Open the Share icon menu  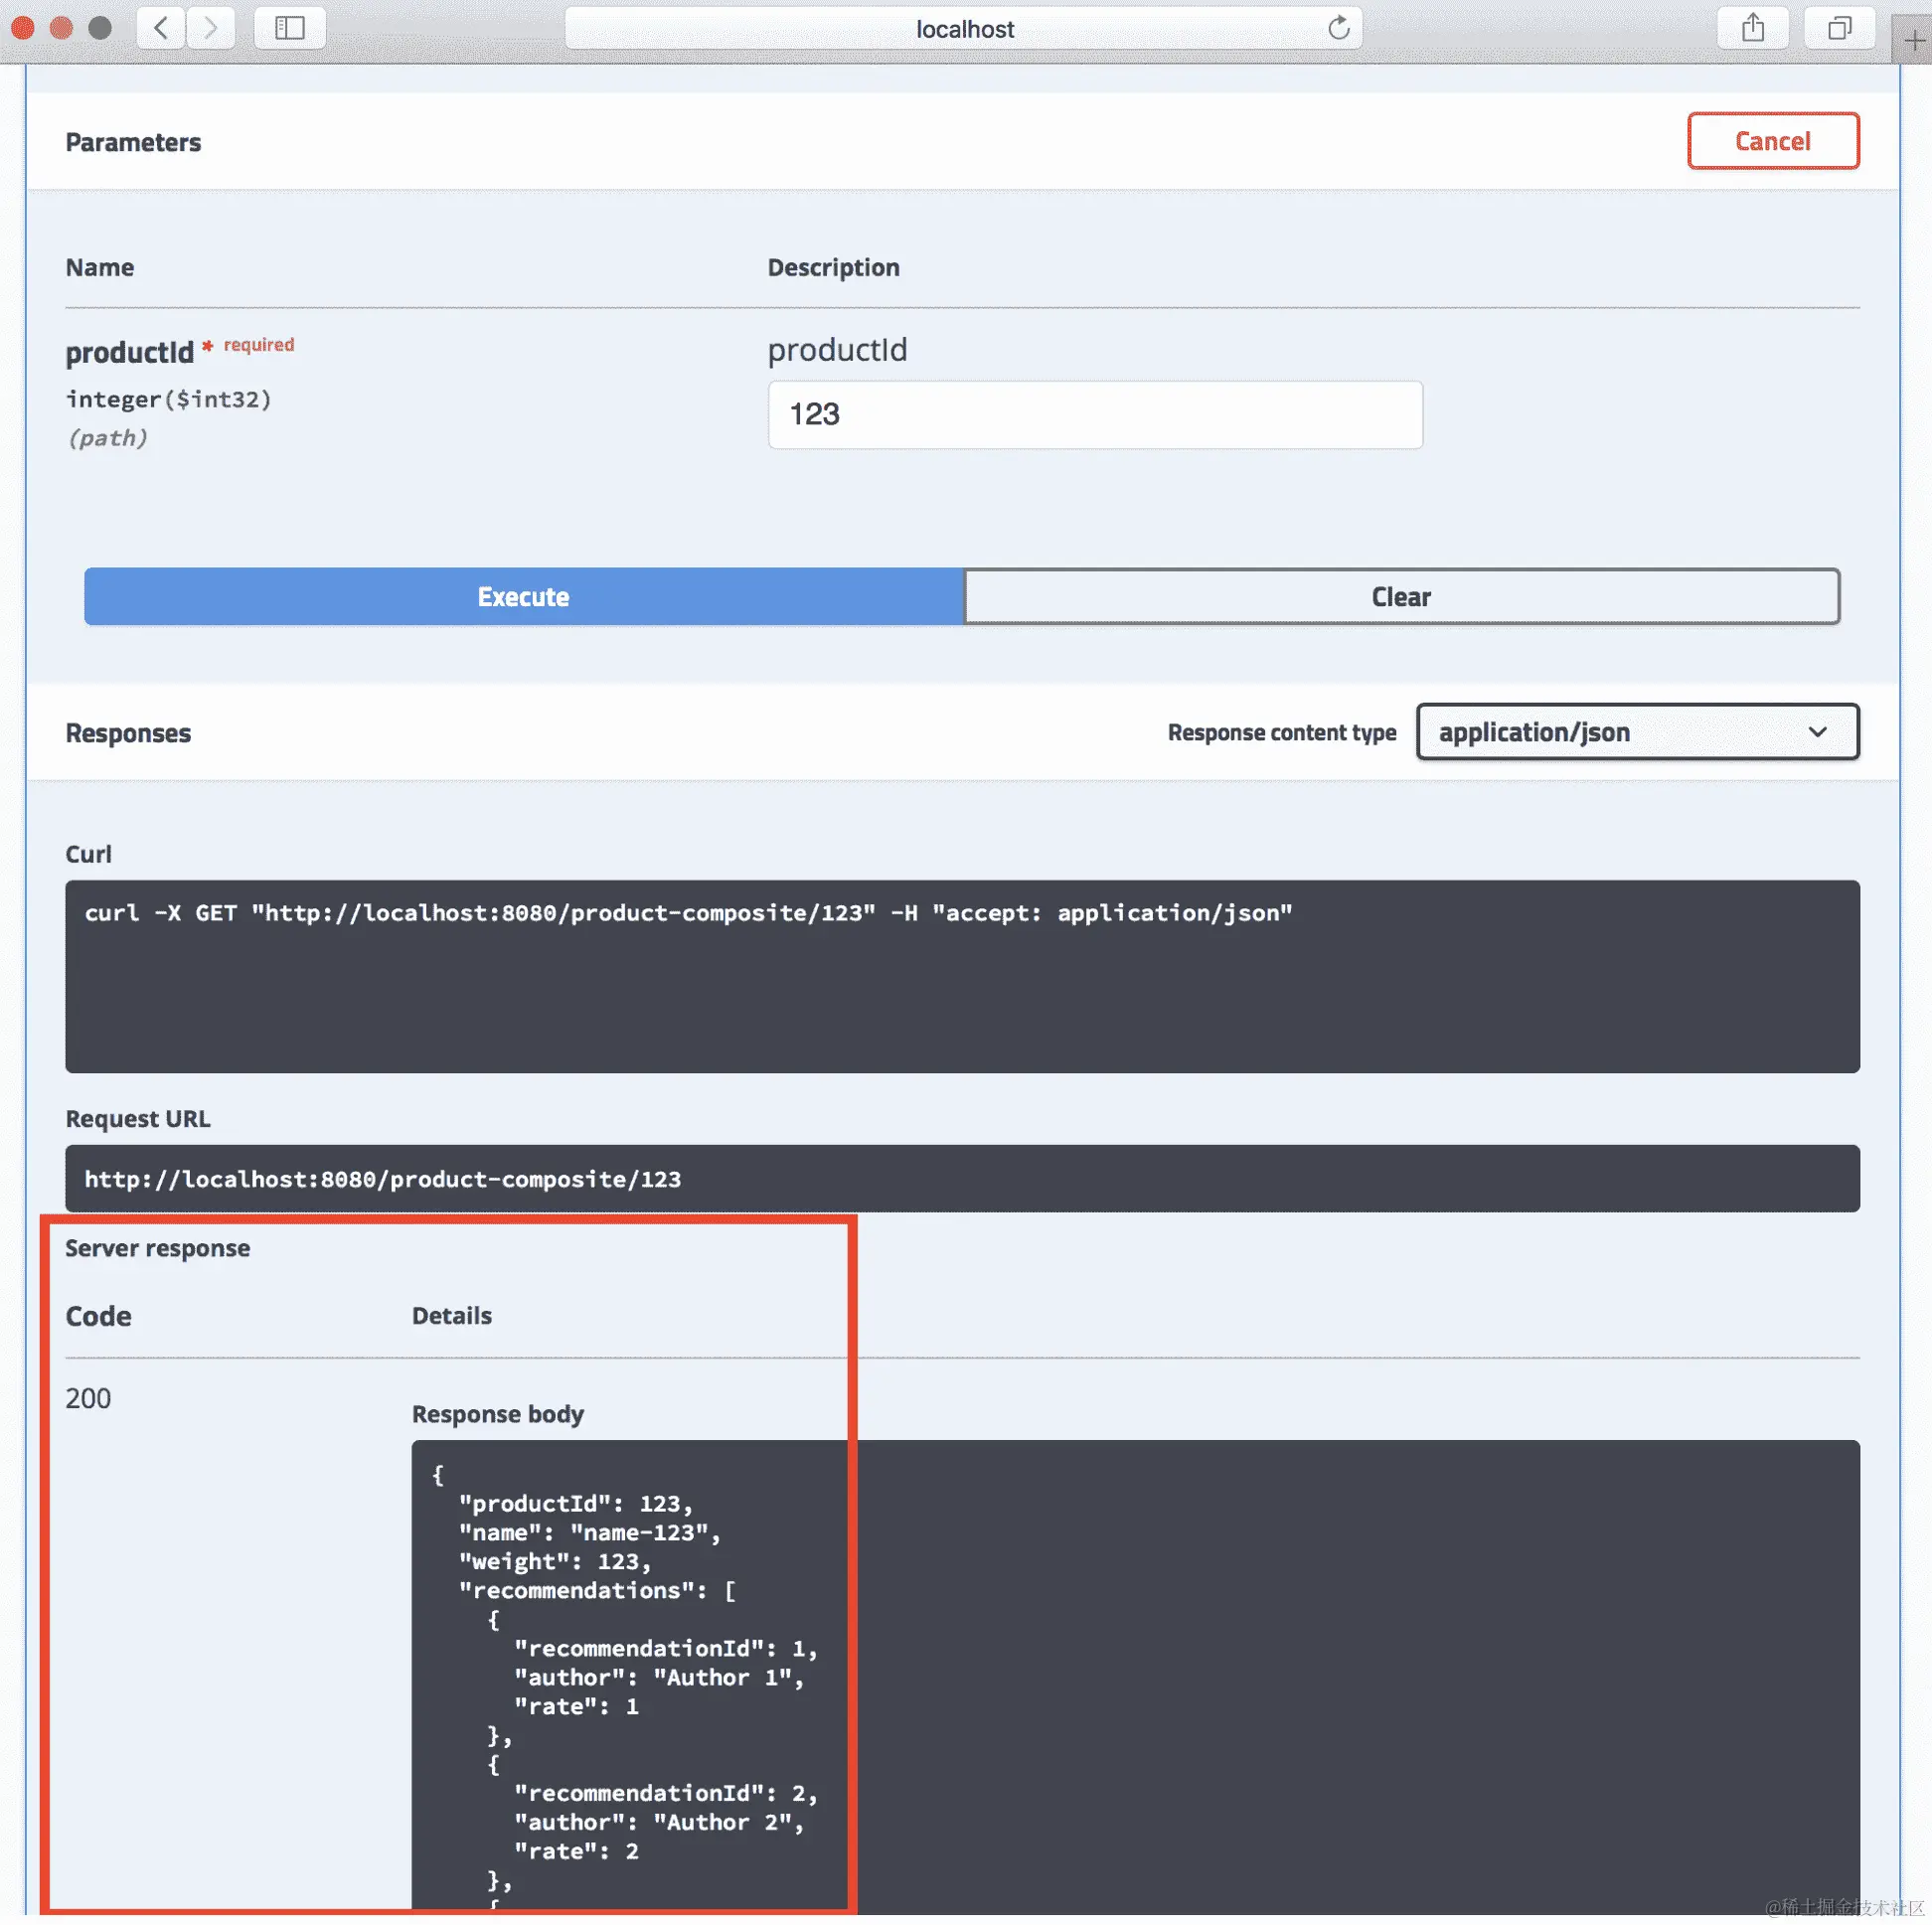[x=1752, y=28]
